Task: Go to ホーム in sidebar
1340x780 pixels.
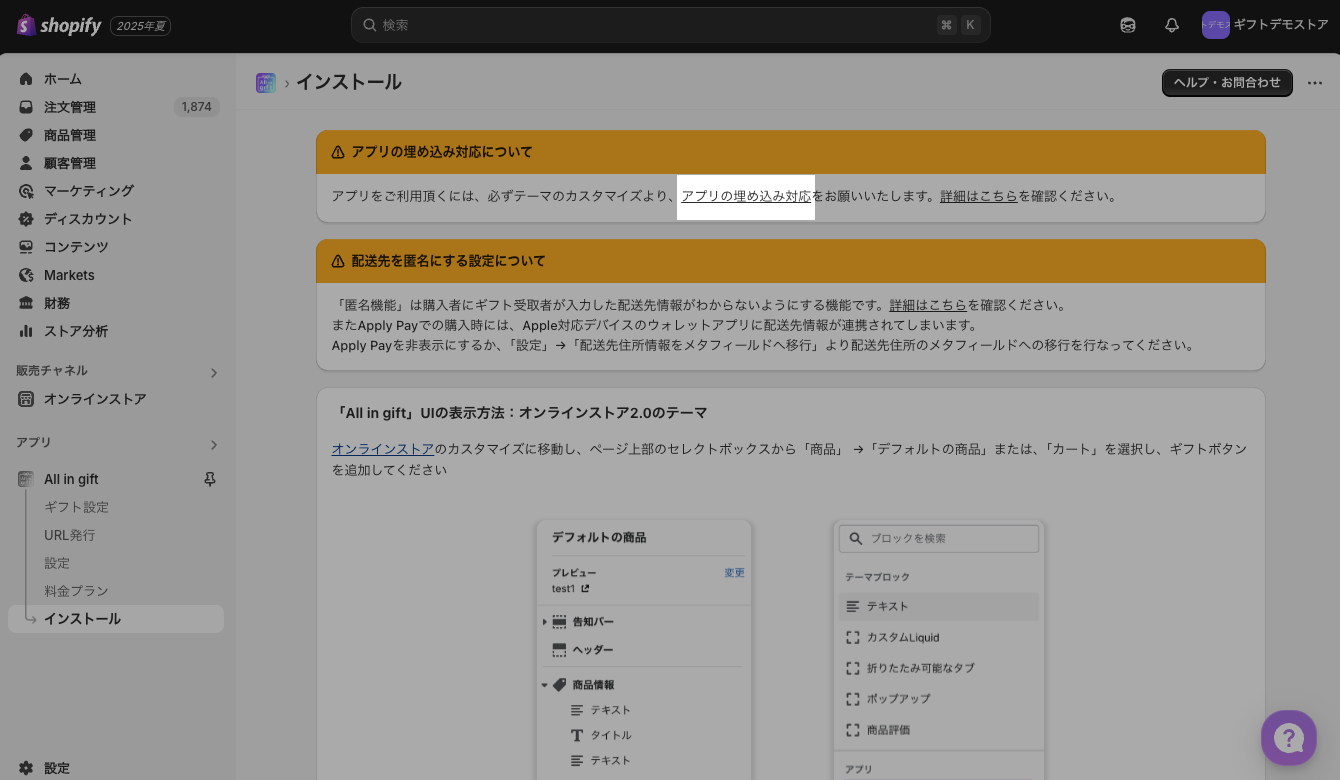Action: (63, 79)
